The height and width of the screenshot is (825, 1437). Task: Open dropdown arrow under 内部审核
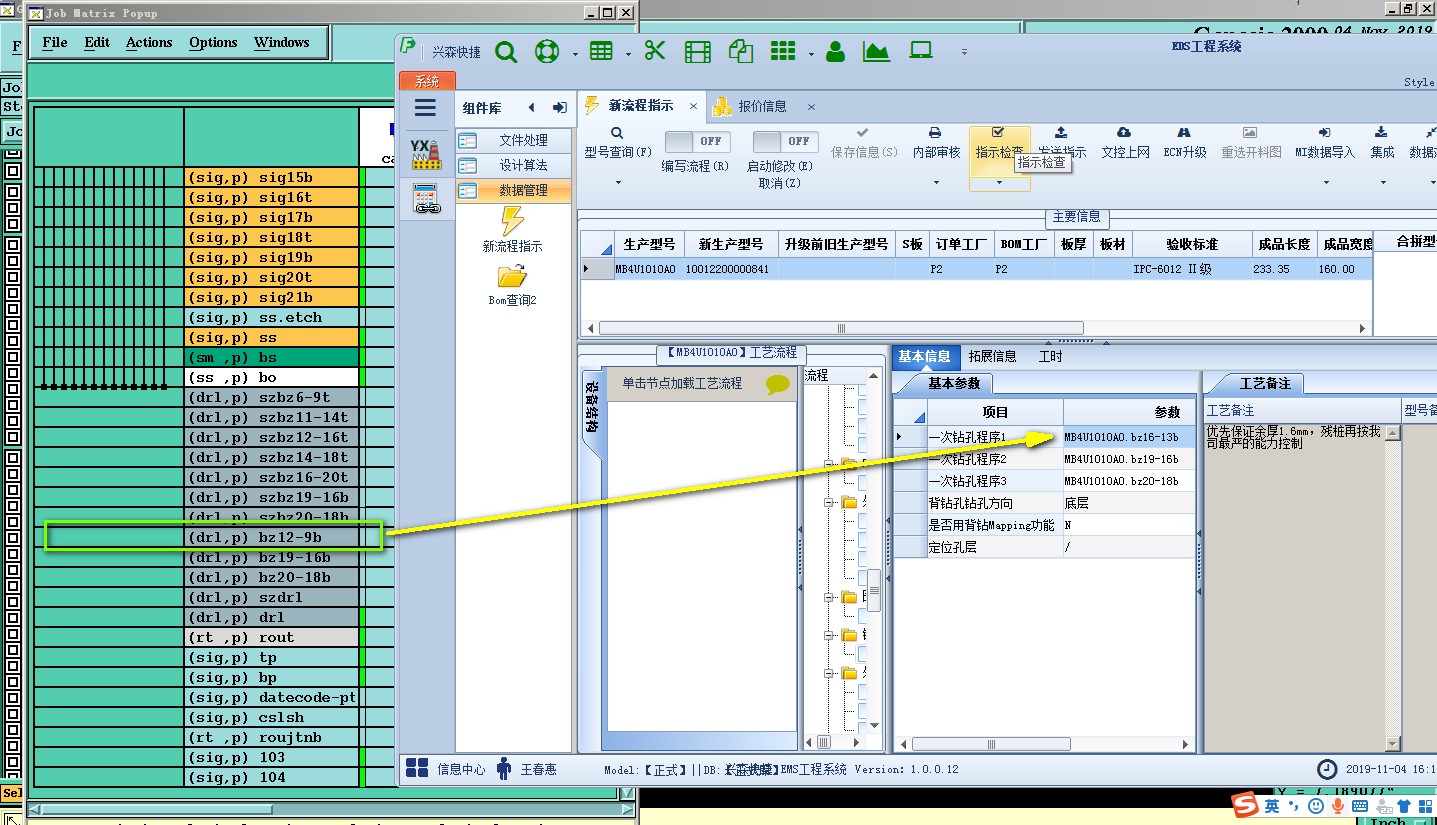tap(936, 183)
